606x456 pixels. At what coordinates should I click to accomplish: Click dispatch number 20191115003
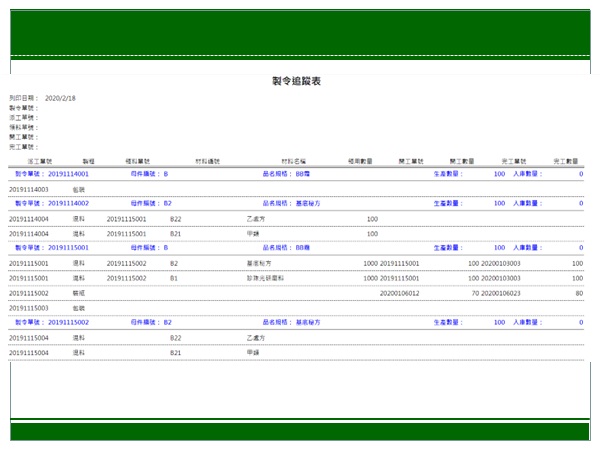click(29, 308)
